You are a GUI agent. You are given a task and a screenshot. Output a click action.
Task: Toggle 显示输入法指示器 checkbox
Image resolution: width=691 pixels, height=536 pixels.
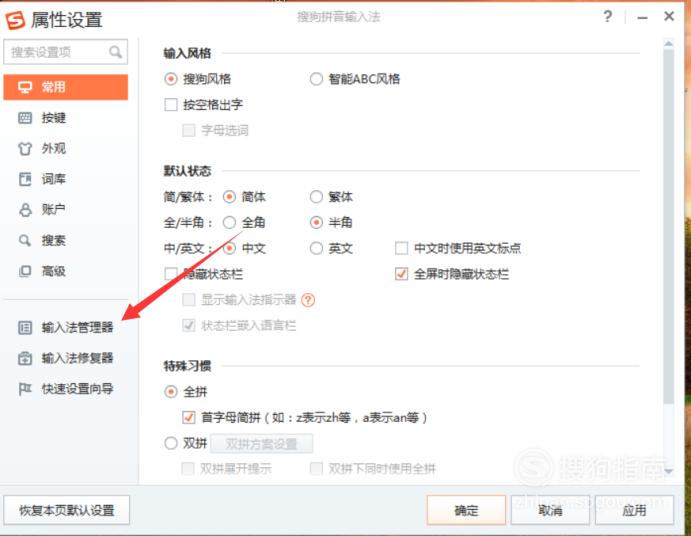189,300
